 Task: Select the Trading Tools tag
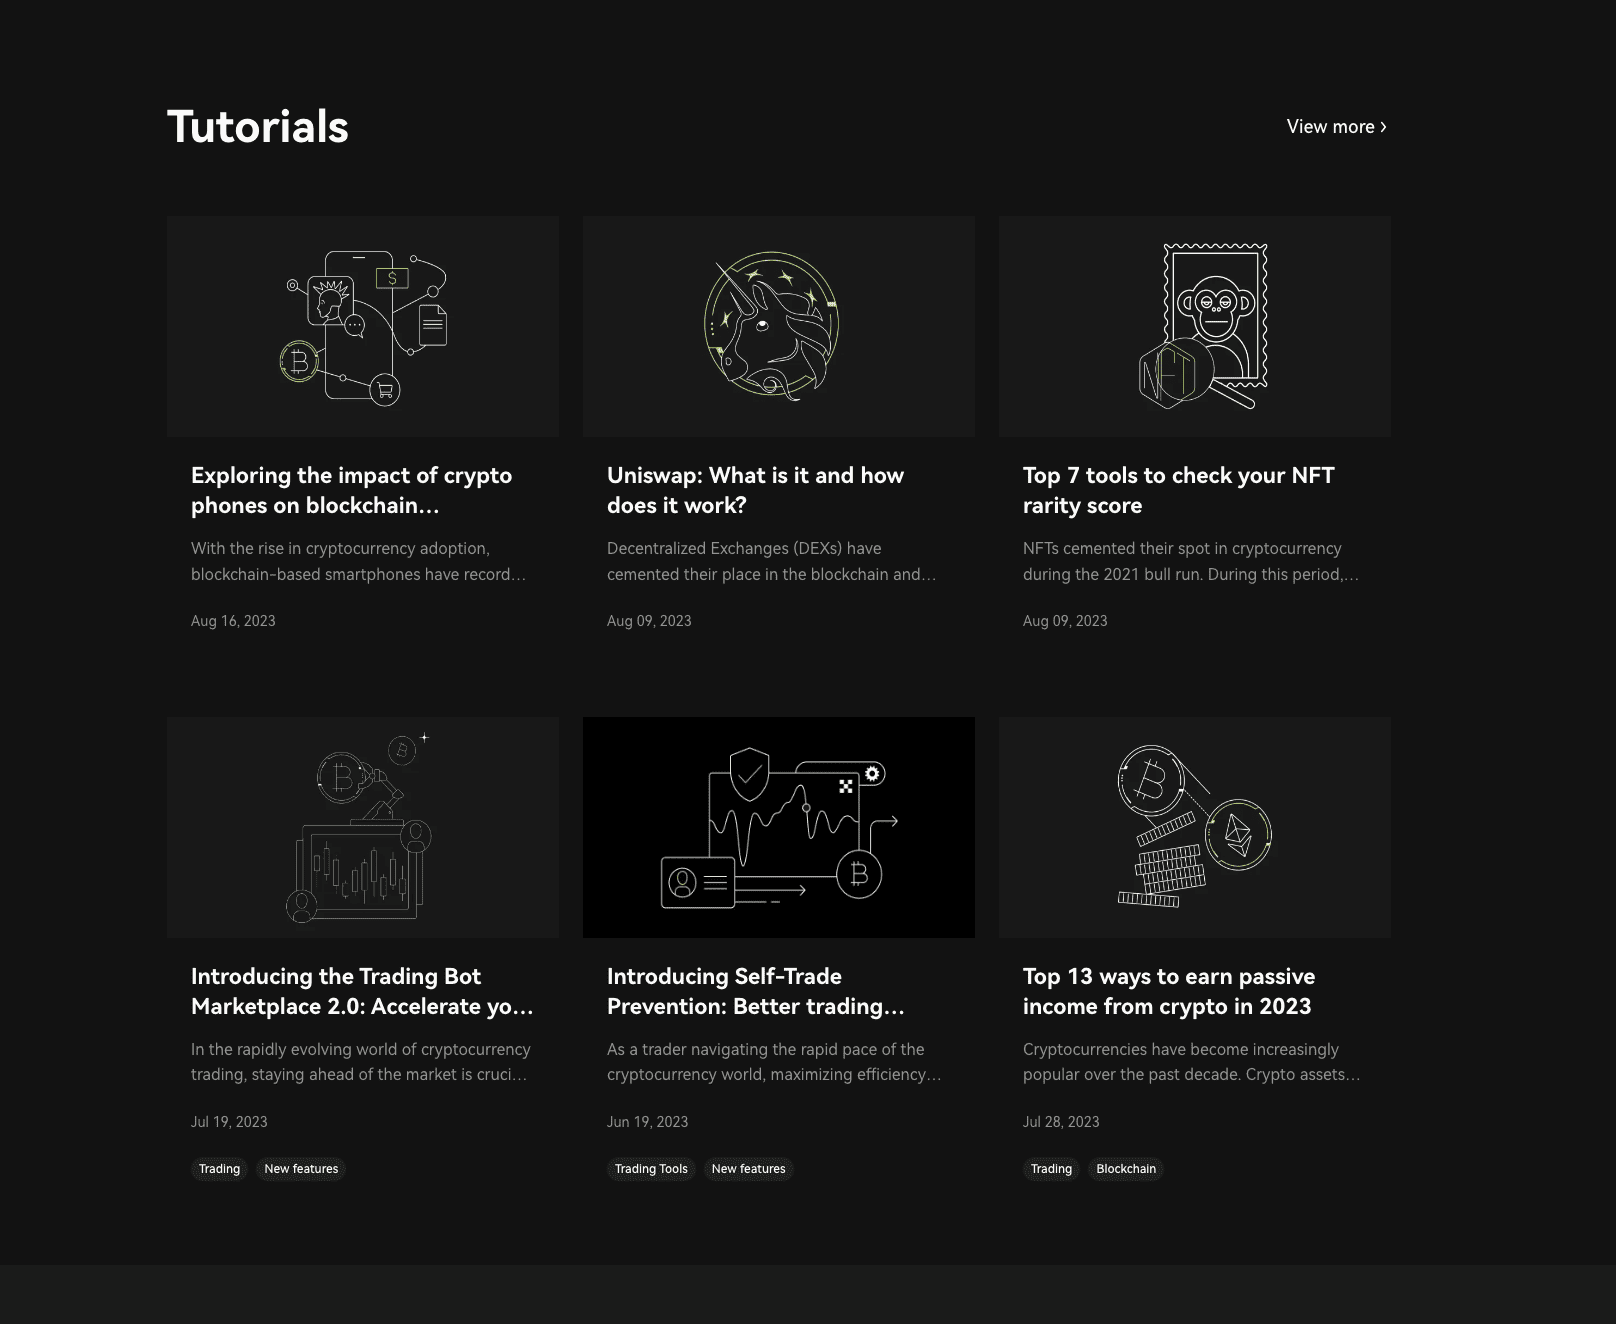[x=651, y=1169]
